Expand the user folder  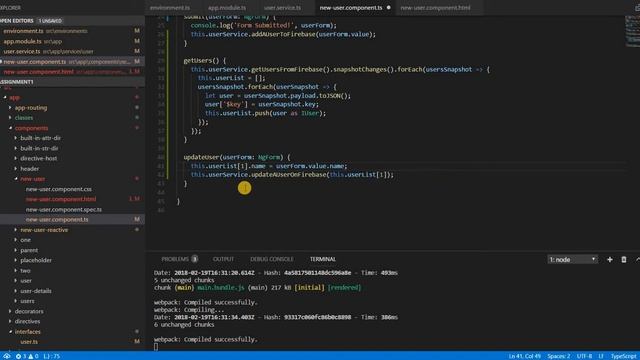[26, 281]
